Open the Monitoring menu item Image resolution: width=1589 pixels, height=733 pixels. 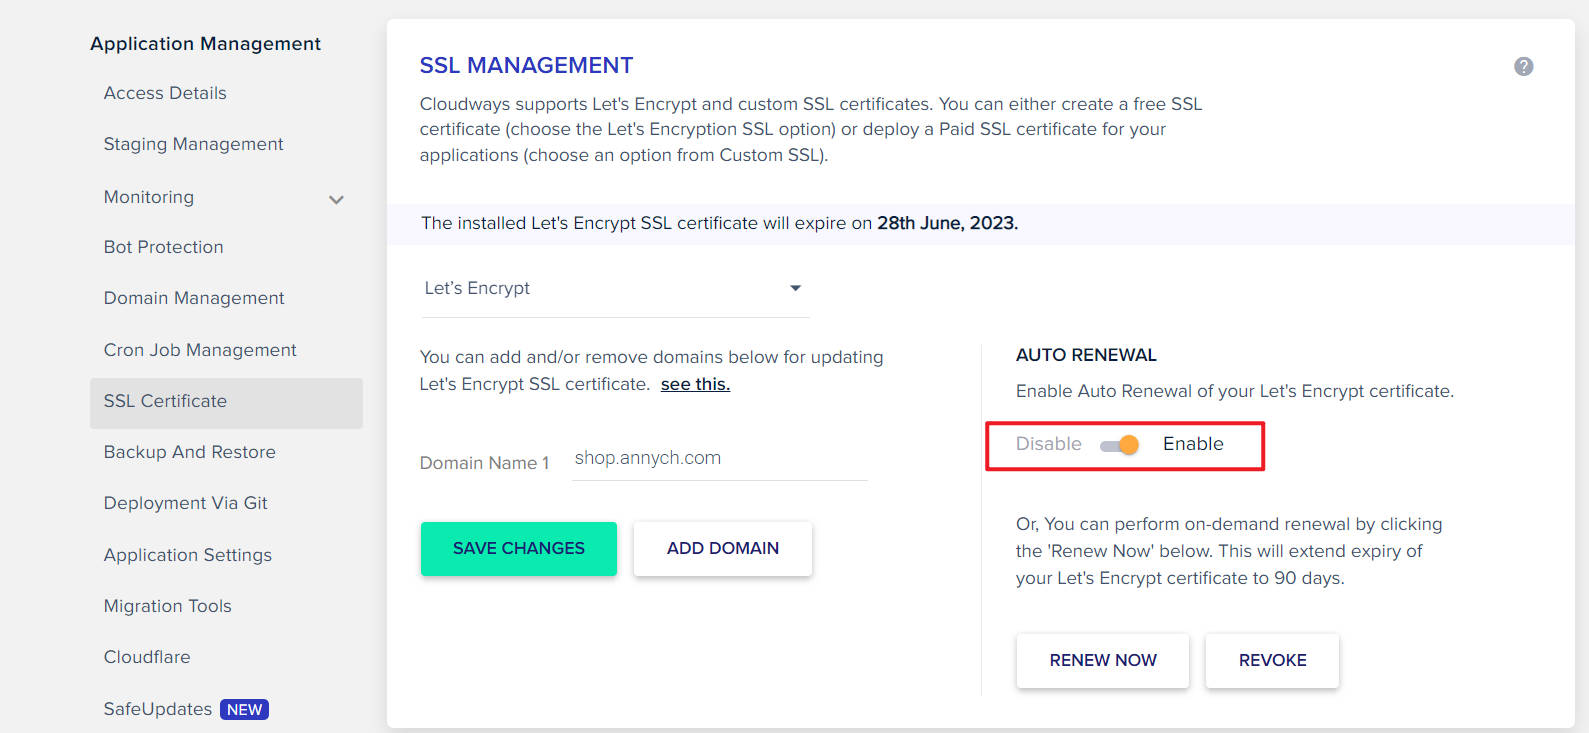(149, 197)
